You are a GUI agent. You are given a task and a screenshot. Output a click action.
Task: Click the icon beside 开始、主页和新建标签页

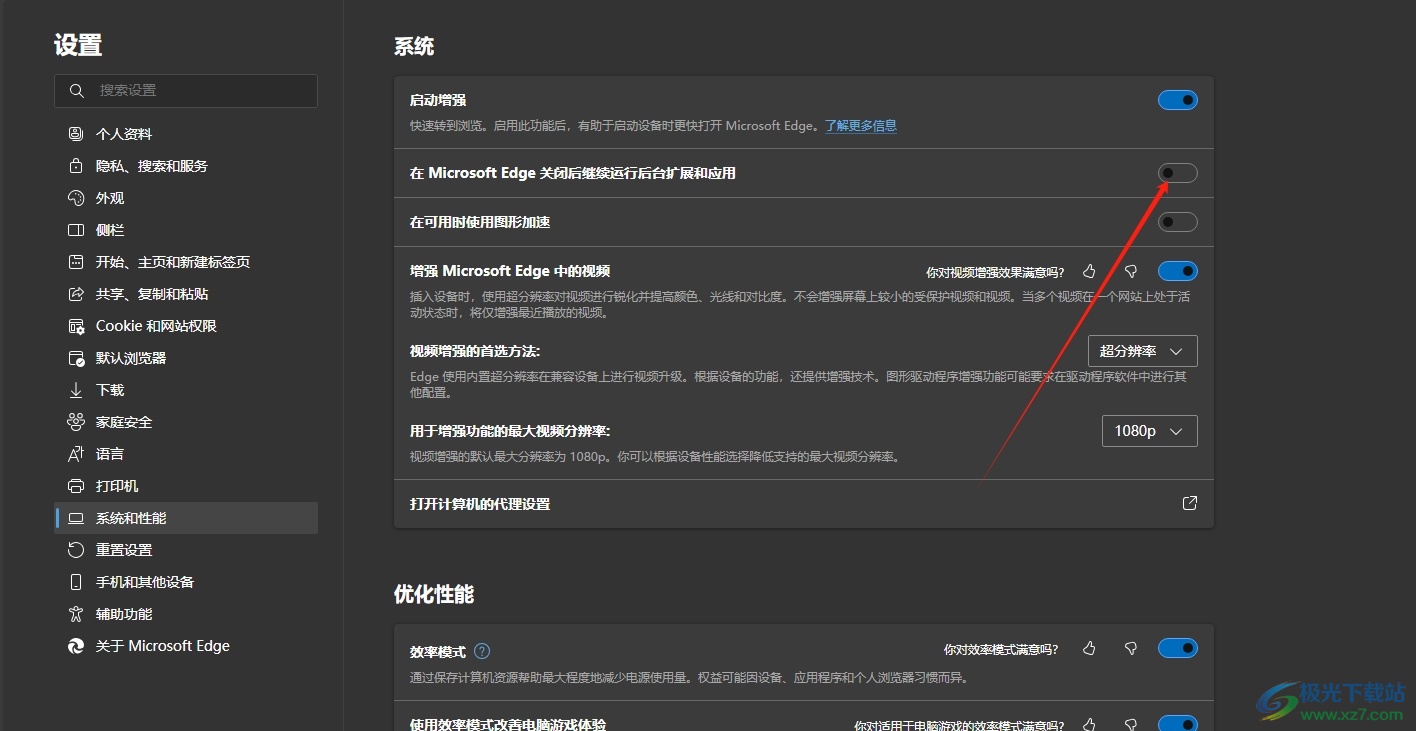[76, 262]
